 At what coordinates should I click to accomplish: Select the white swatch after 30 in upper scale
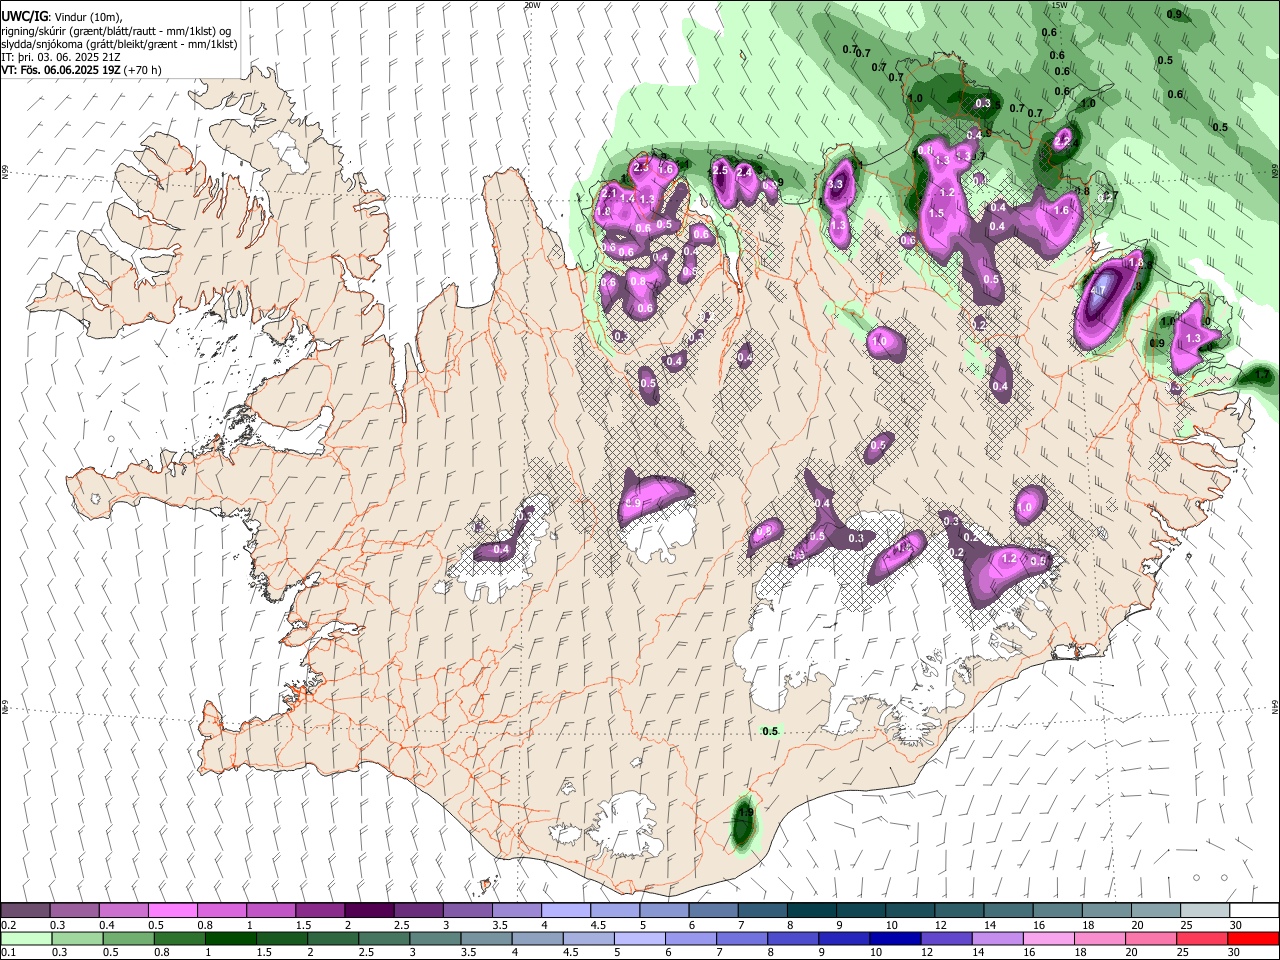[1255, 910]
